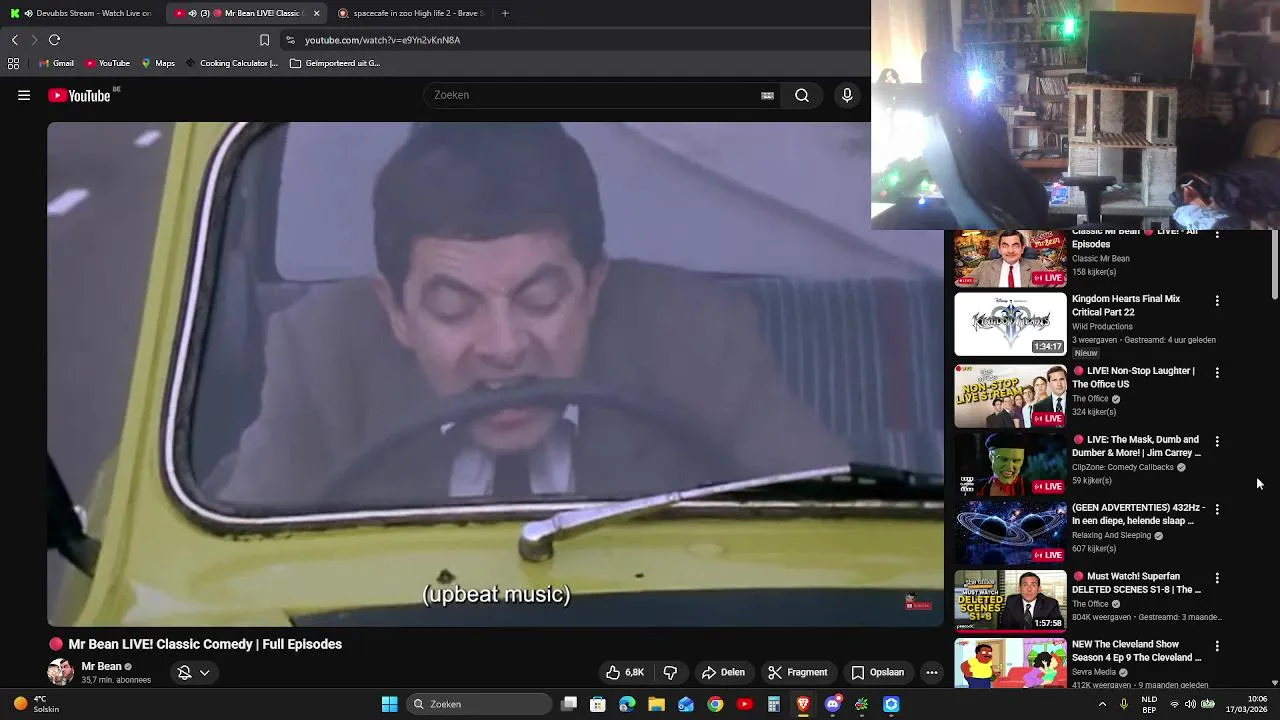Dislike the video with thumbs down
Viewport: 1280px width, 720px height.
pos(670,673)
